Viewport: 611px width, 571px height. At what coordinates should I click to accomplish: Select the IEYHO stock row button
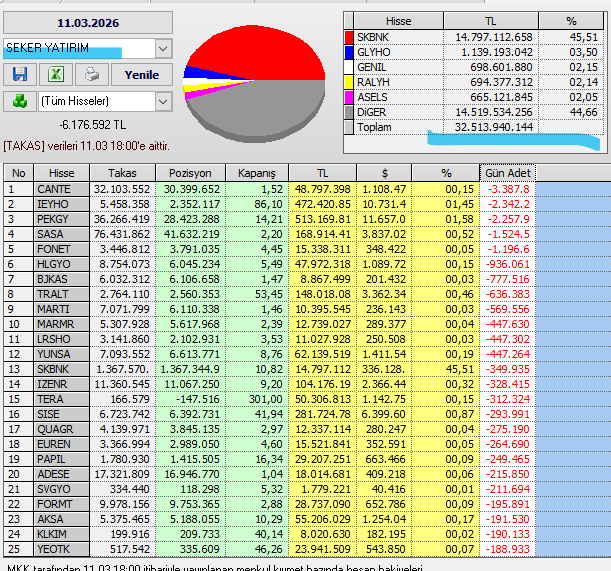(x=62, y=204)
